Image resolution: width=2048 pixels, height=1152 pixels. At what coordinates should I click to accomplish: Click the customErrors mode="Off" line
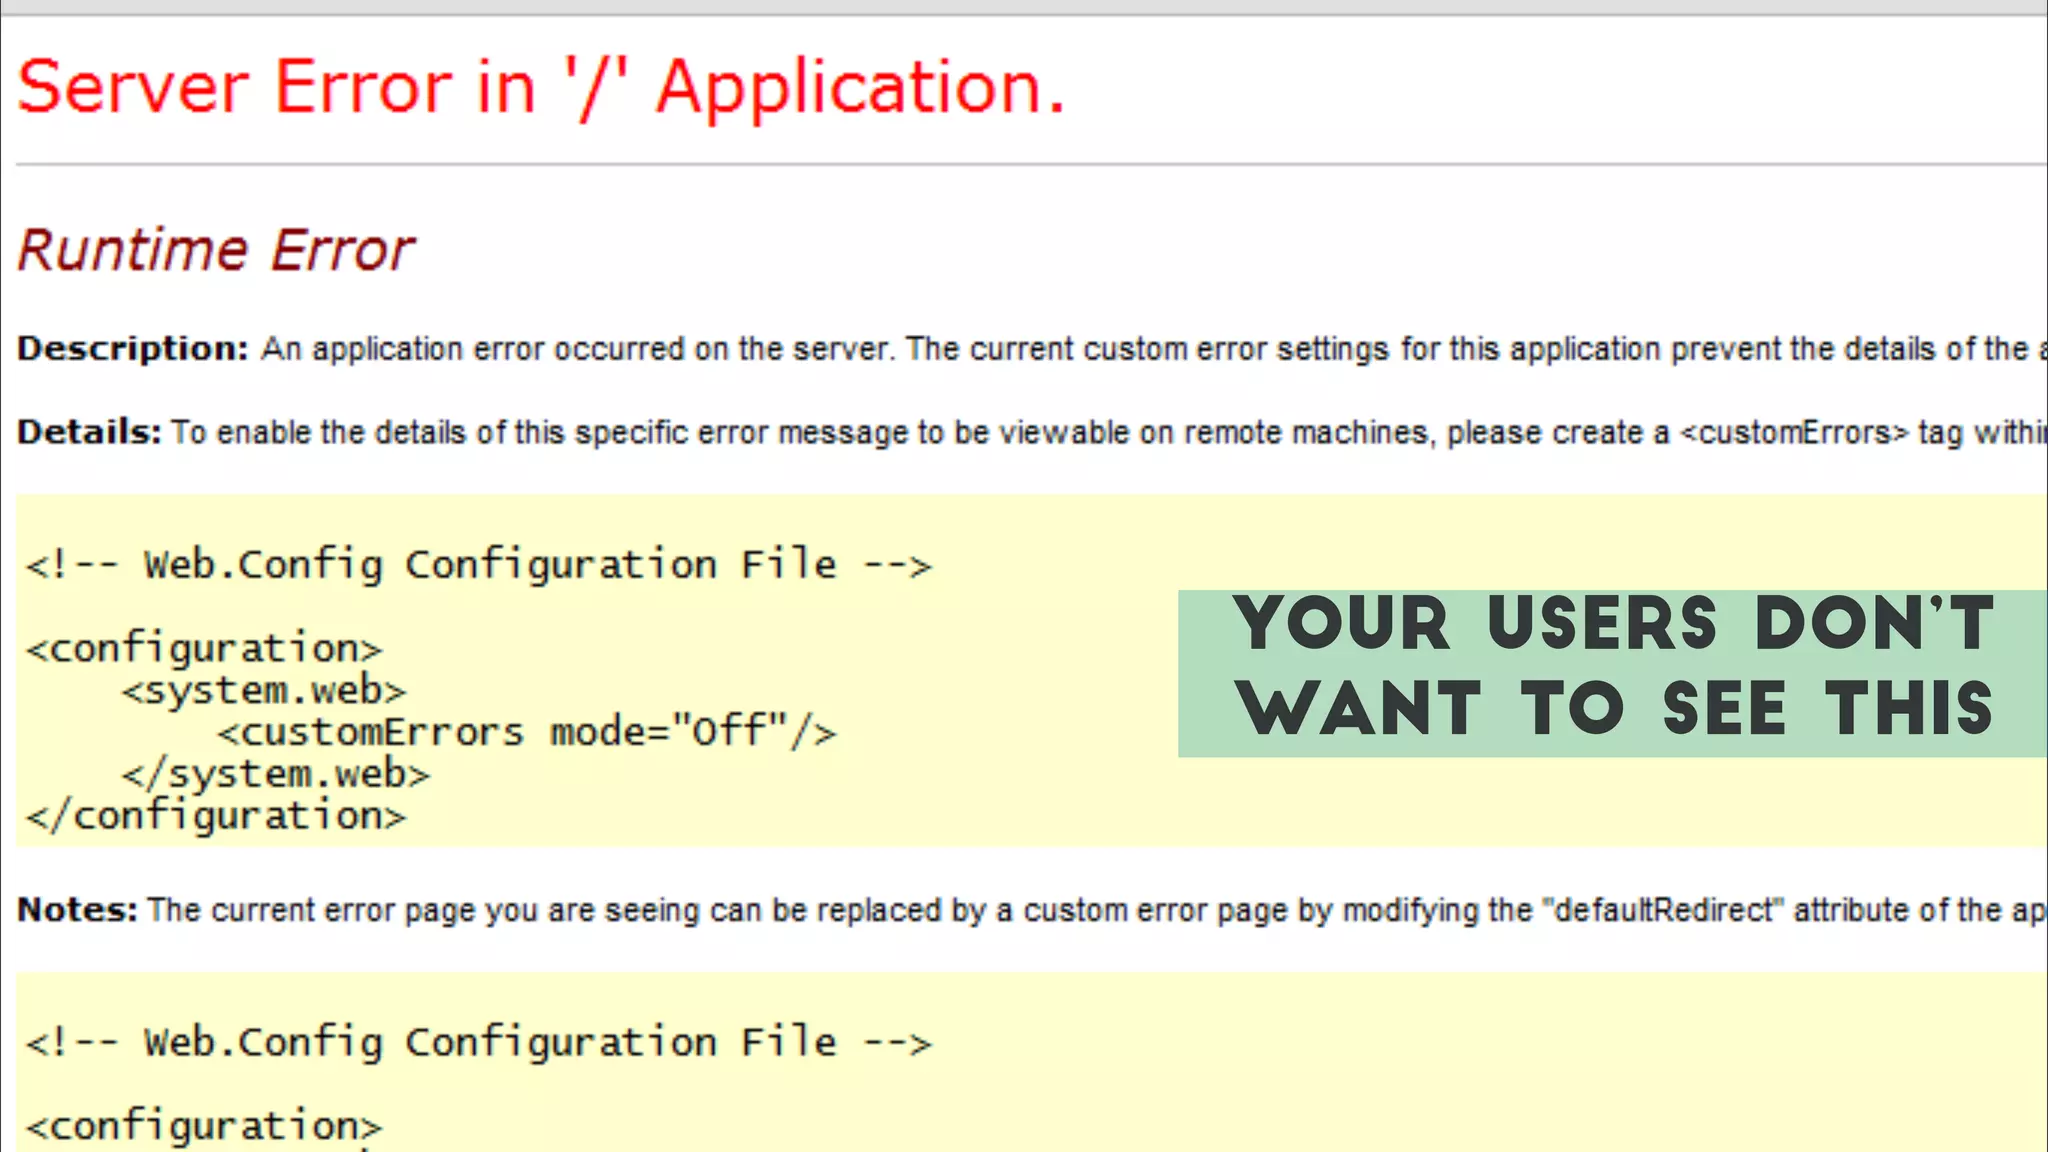[526, 732]
